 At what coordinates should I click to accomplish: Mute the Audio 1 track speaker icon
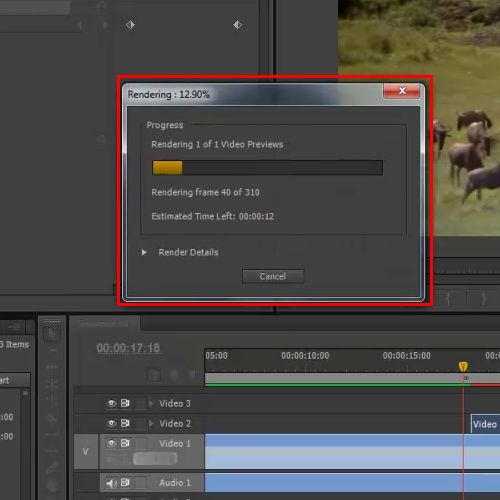(x=112, y=483)
